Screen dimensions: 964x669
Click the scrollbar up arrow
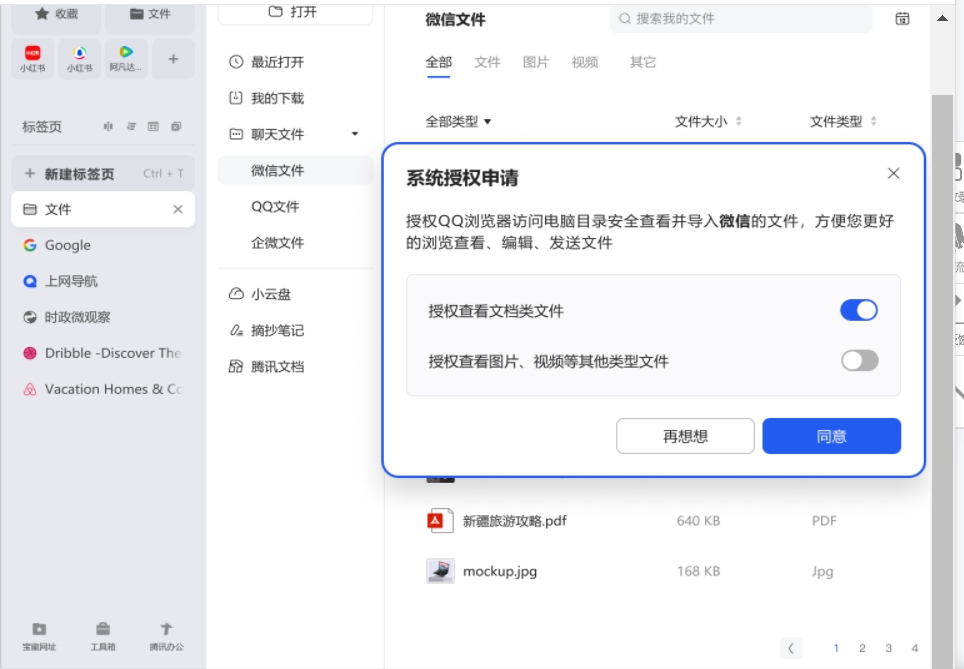(942, 18)
